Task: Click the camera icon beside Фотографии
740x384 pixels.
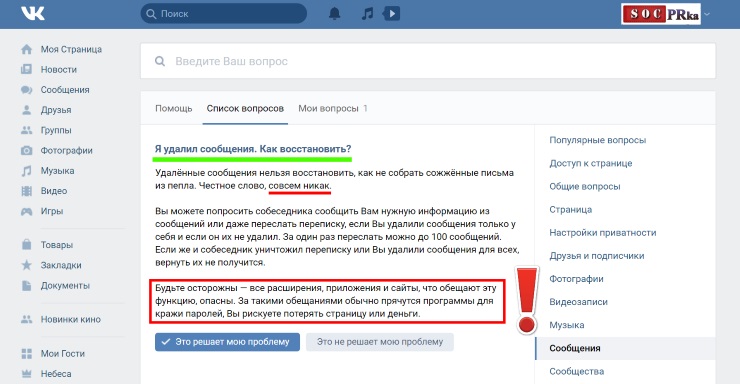Action: (x=26, y=150)
